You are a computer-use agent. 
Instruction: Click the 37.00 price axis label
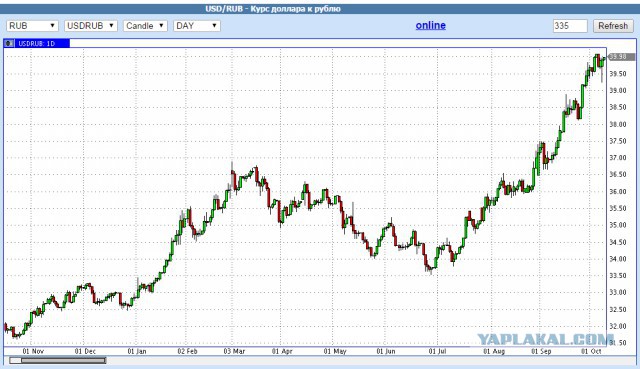pyautogui.click(x=618, y=158)
